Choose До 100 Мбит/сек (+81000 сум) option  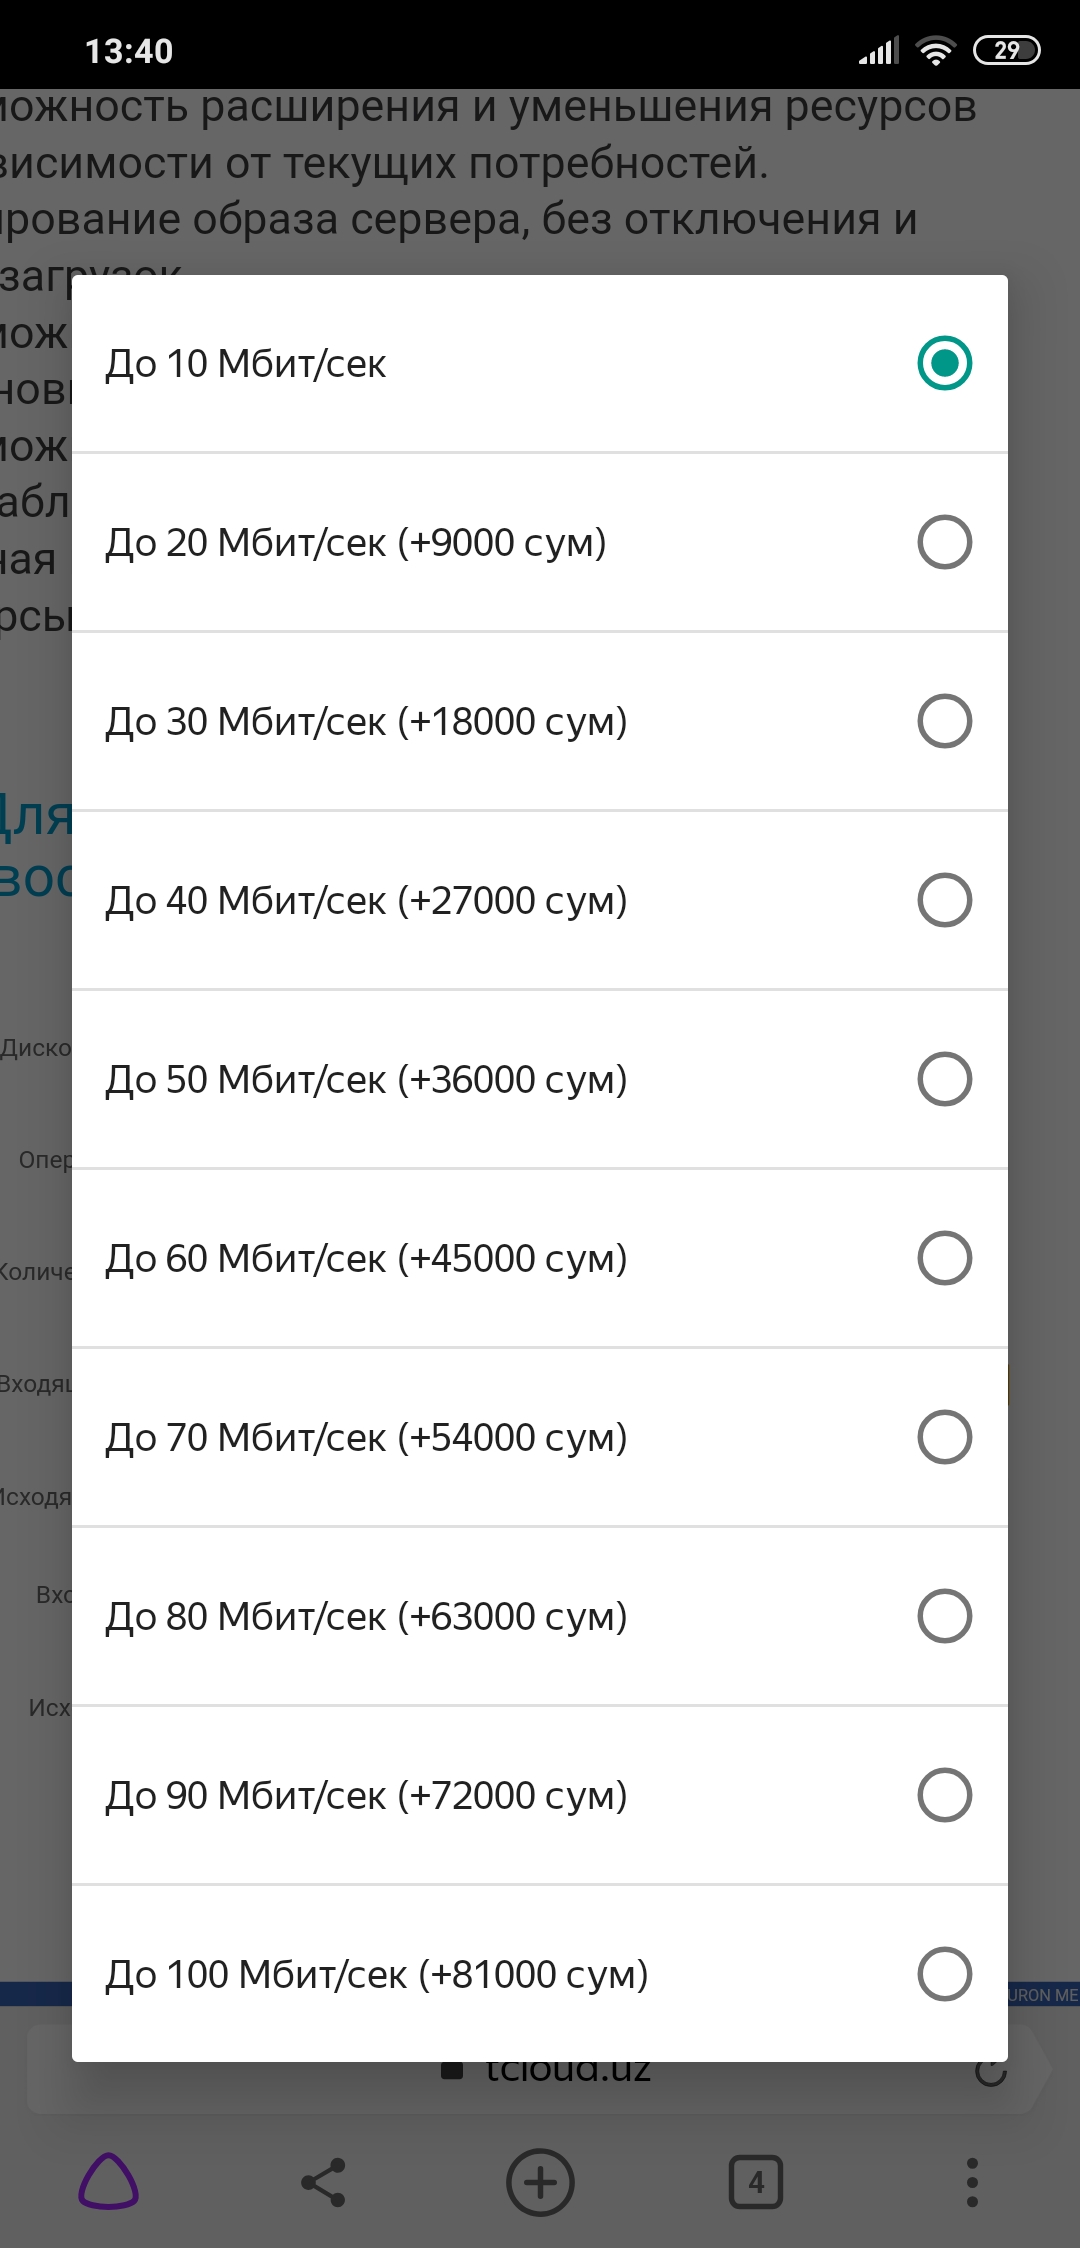click(540, 1974)
